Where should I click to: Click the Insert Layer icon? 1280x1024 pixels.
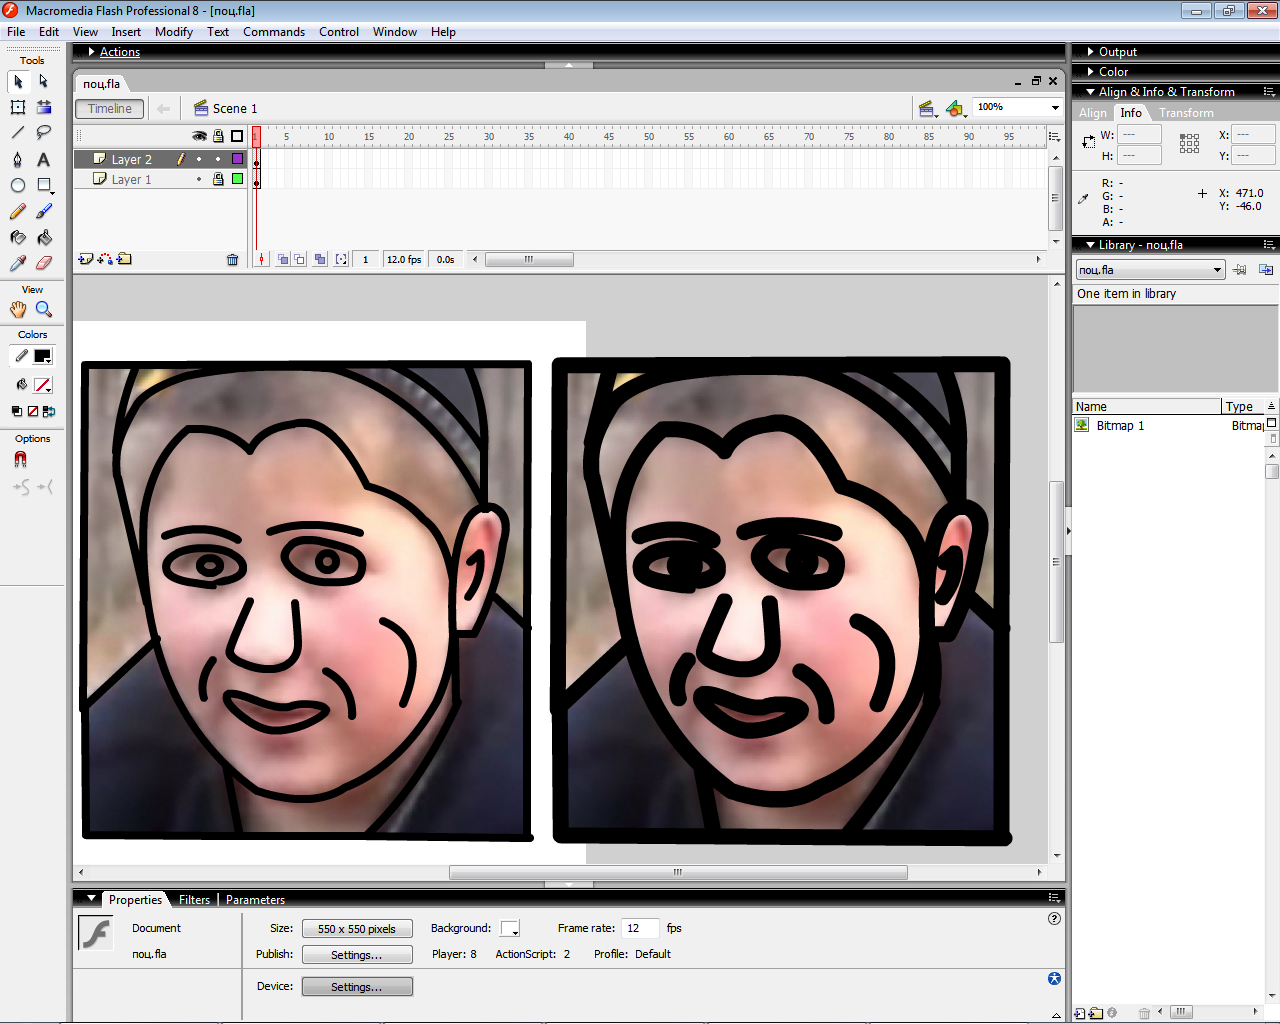[x=85, y=259]
